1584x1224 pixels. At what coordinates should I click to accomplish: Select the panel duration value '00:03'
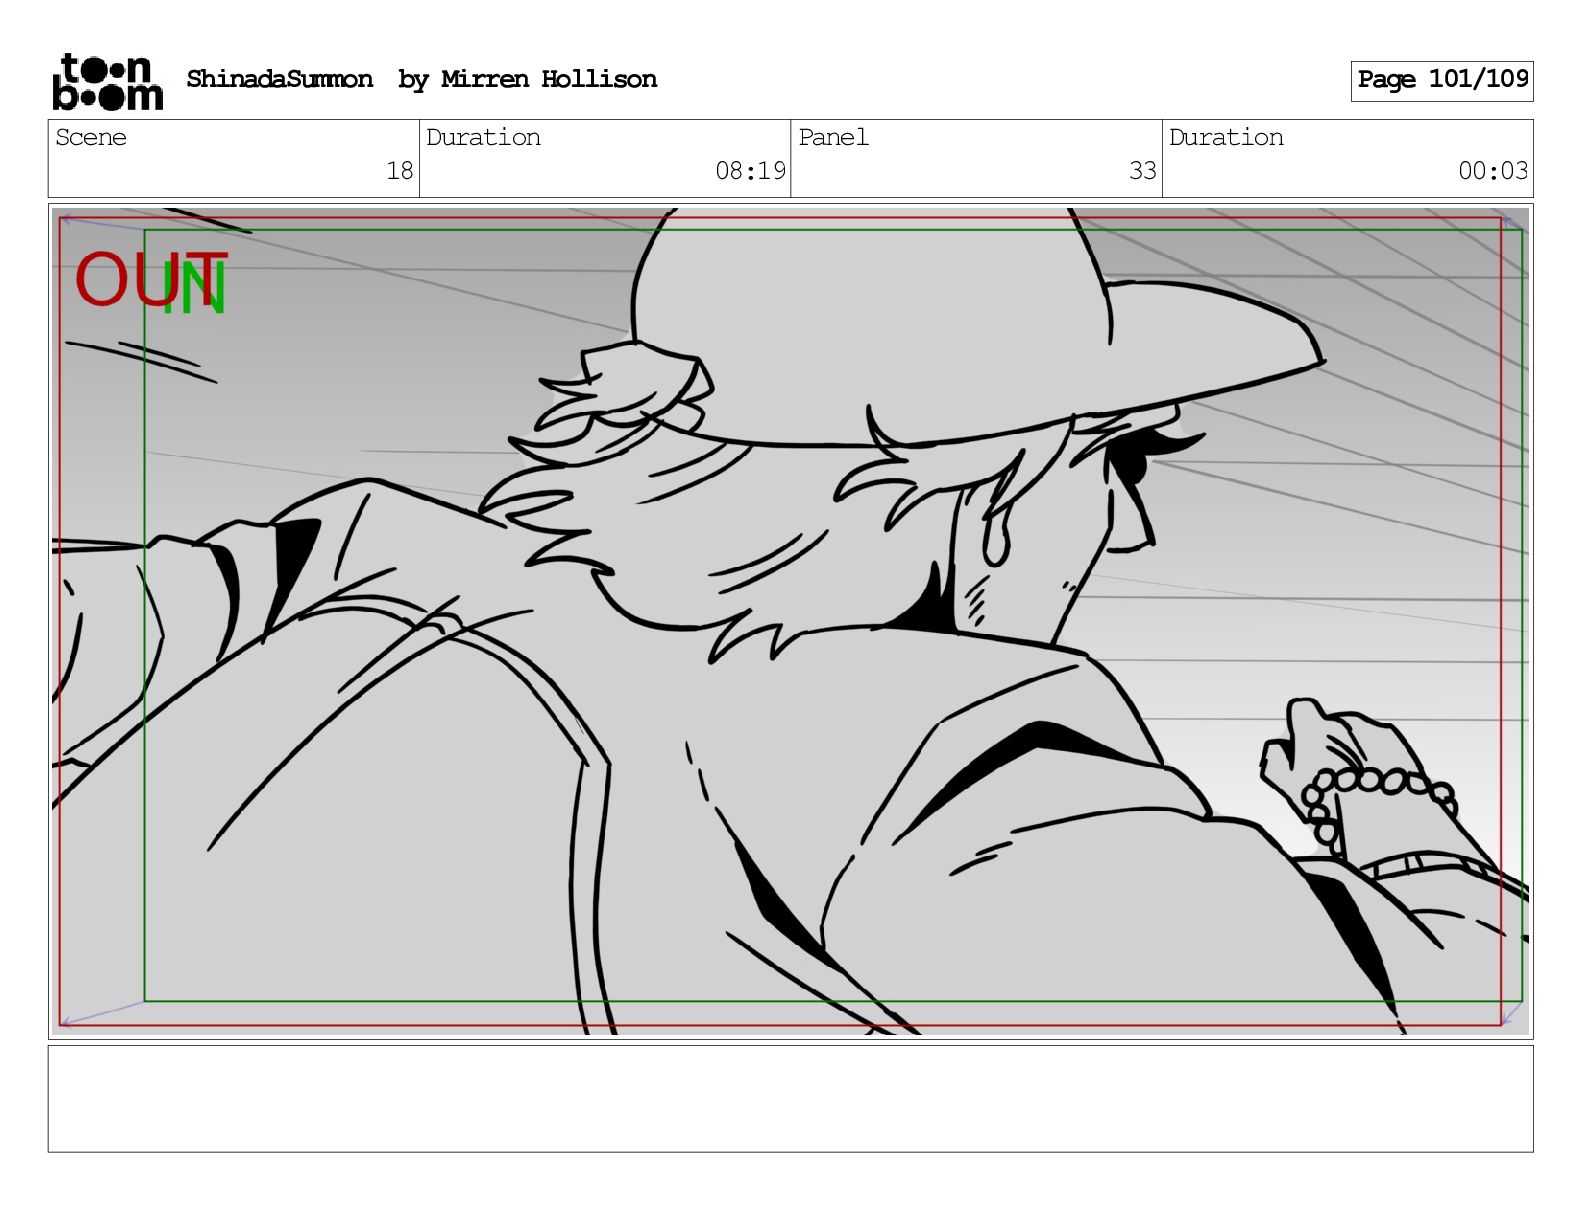(x=1493, y=171)
